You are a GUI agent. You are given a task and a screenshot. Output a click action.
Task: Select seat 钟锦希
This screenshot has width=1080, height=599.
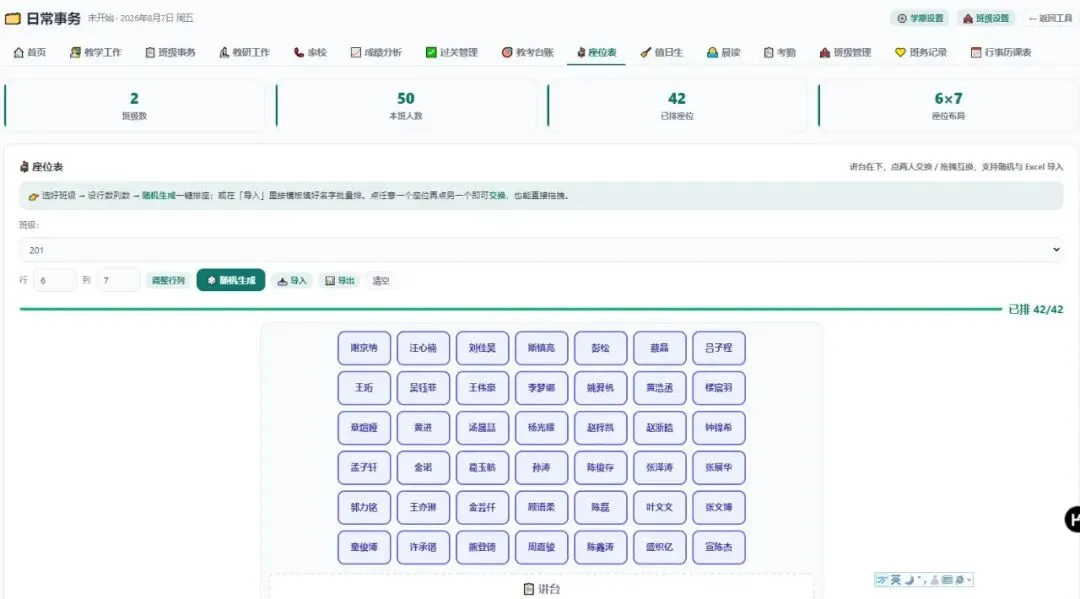(718, 428)
